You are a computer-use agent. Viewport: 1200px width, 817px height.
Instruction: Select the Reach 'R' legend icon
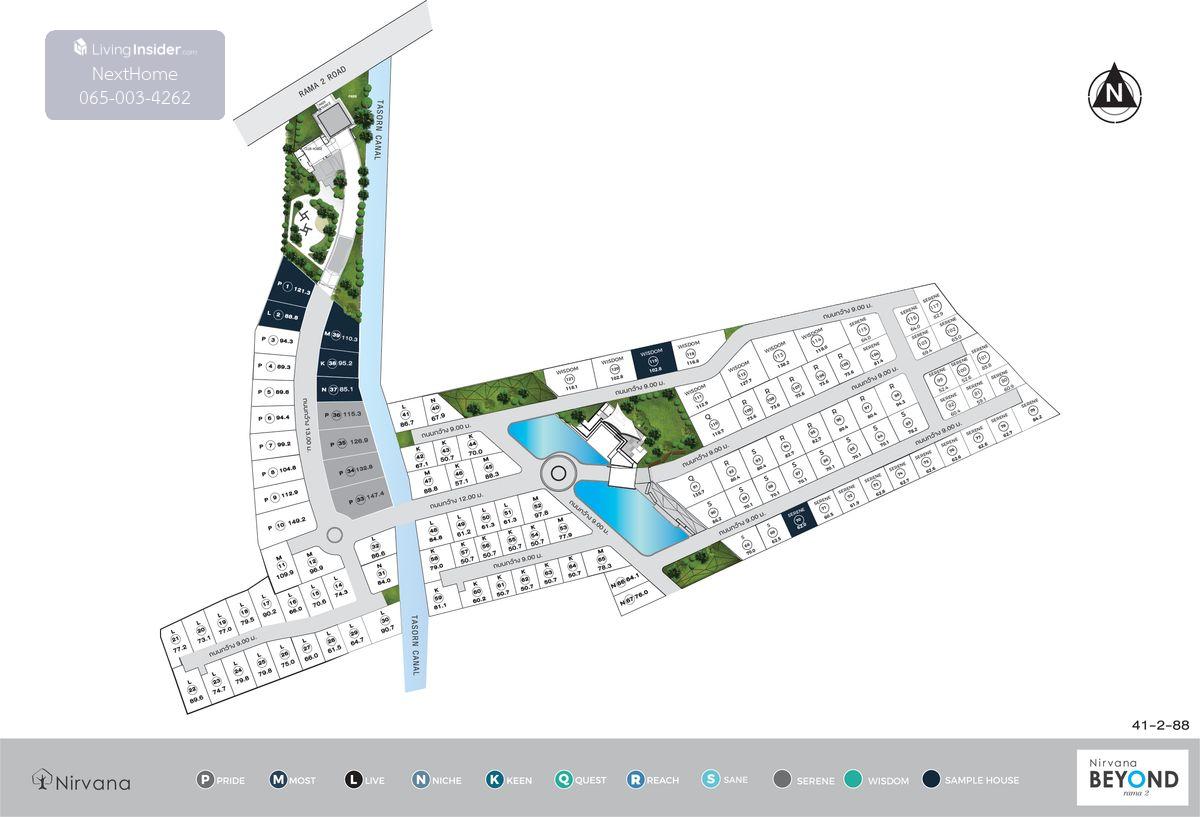coord(636,780)
